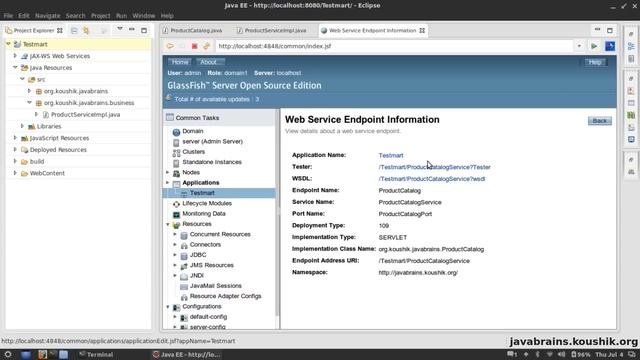Open the File menu
The width and height of the screenshot is (640, 360).
pyautogui.click(x=8, y=16)
